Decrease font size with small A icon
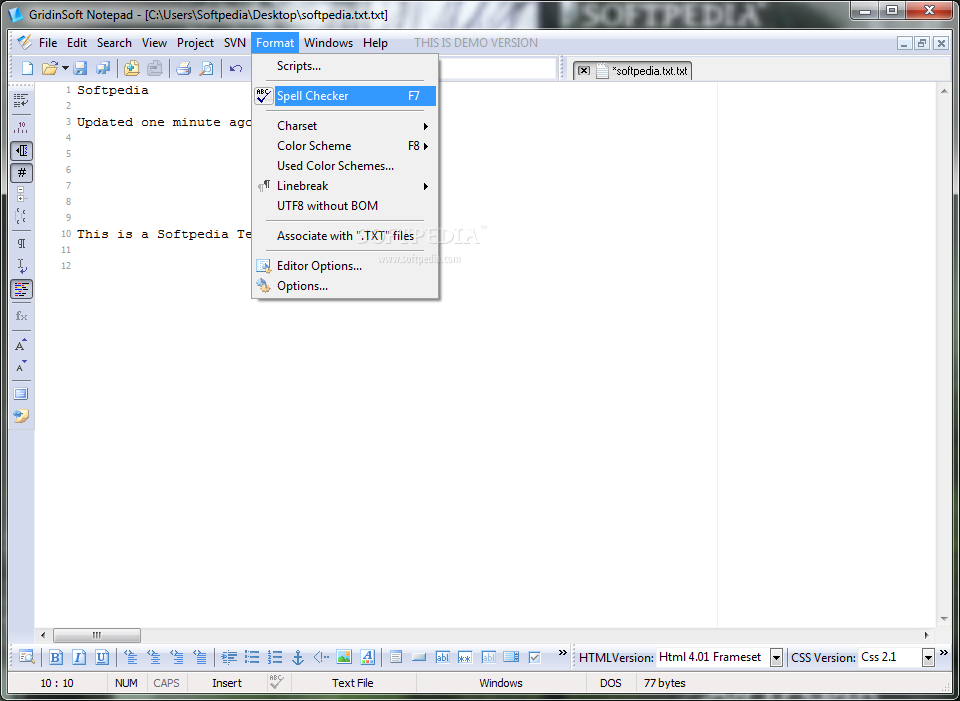Image resolution: width=960 pixels, height=701 pixels. pos(21,367)
